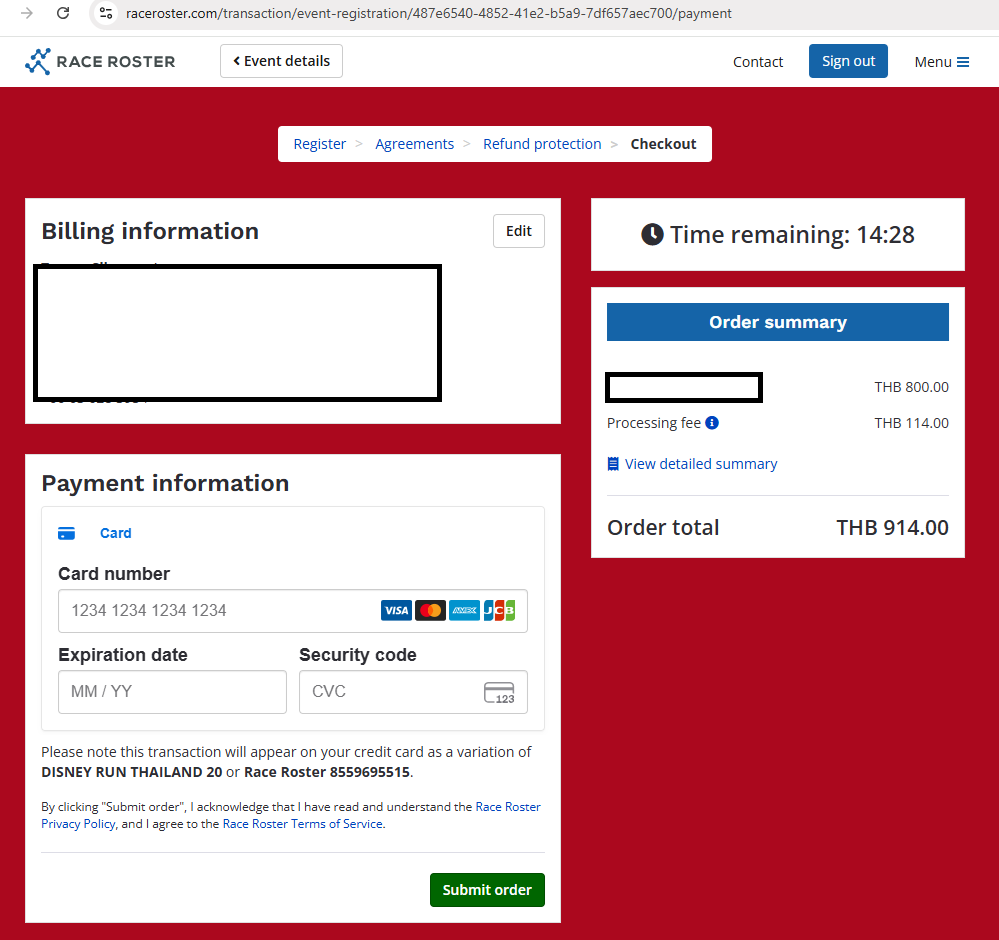Click the DISNEY RUN THAILAND 20 text
This screenshot has width=999, height=940.
132,772
